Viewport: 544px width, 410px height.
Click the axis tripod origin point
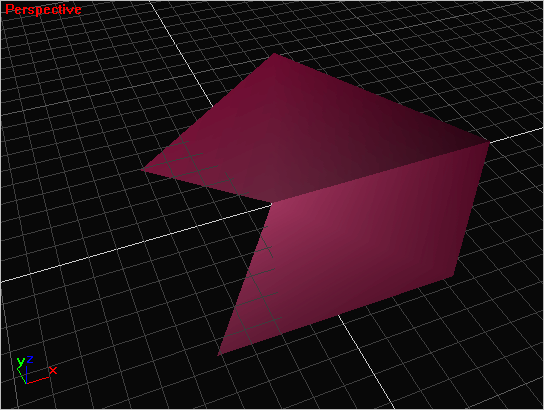26,383
